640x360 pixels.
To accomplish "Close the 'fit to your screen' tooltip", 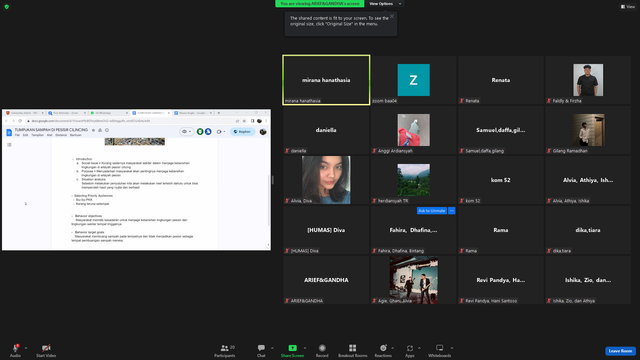I will click(x=392, y=16).
